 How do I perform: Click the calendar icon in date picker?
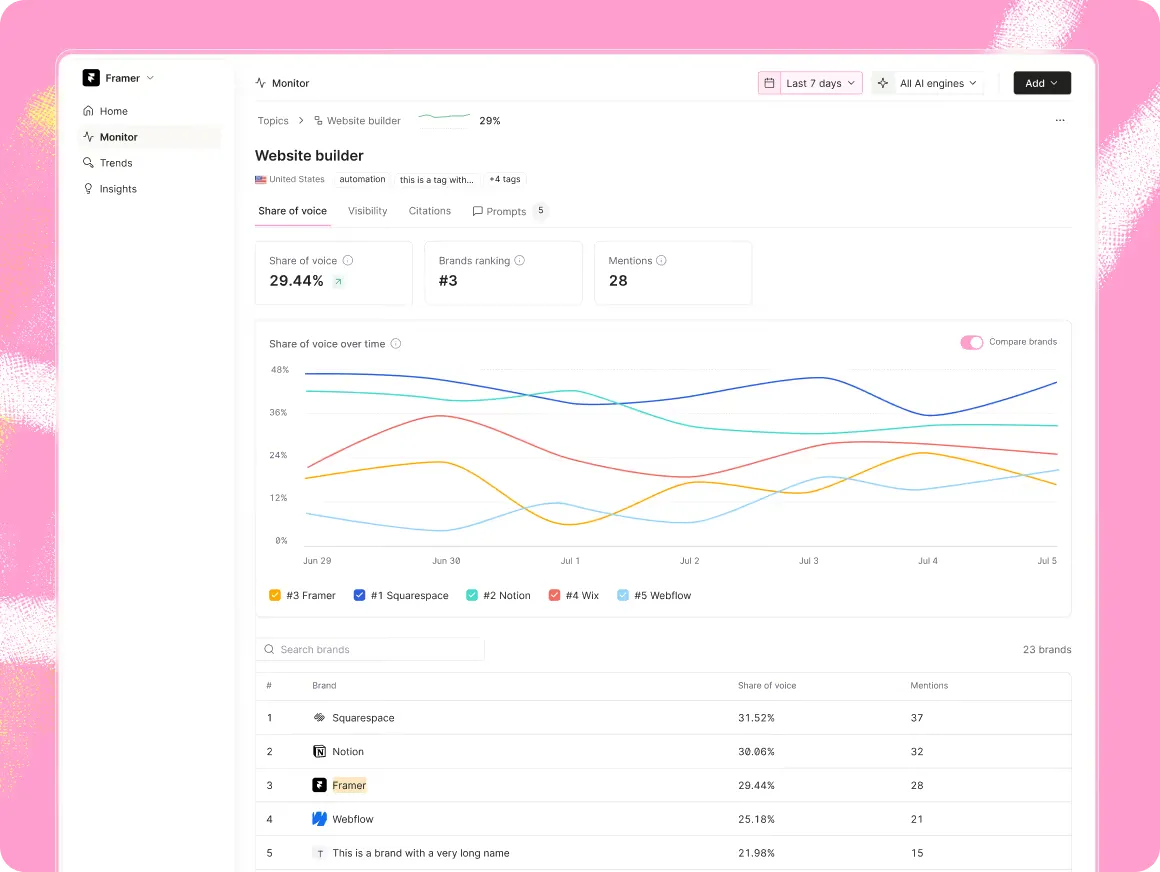click(x=769, y=83)
